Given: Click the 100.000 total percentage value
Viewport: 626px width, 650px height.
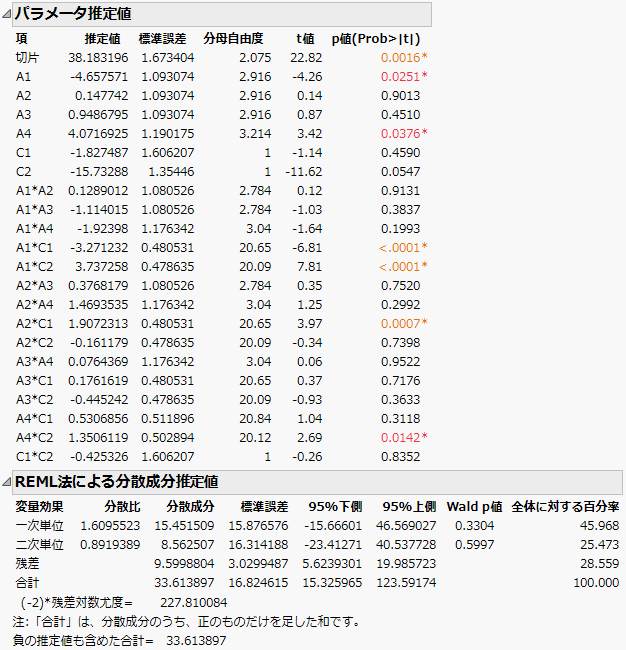Looking at the screenshot, I should (x=596, y=583).
